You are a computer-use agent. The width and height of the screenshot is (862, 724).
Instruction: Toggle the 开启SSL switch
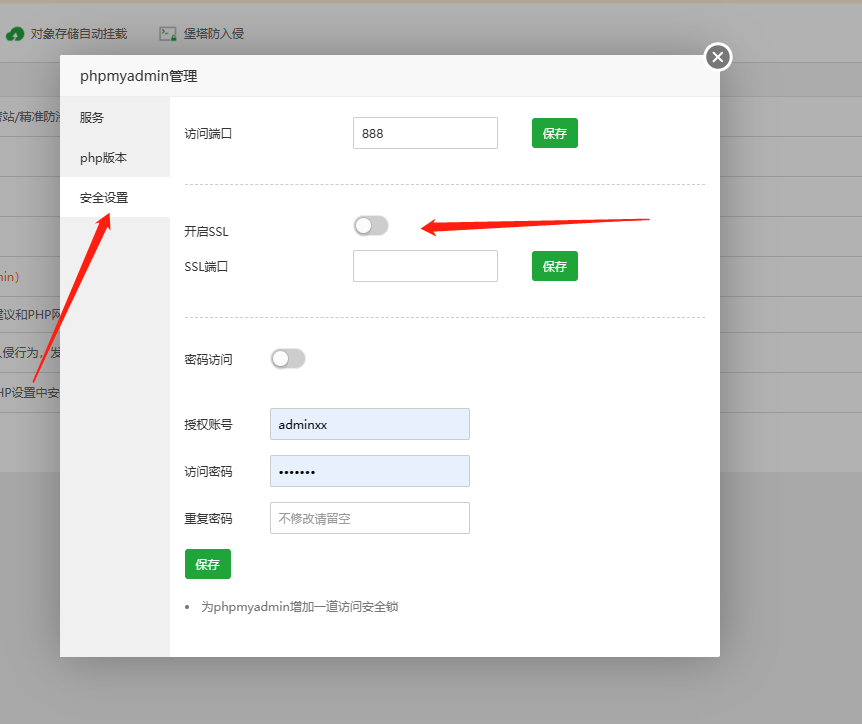pyautogui.click(x=371, y=225)
